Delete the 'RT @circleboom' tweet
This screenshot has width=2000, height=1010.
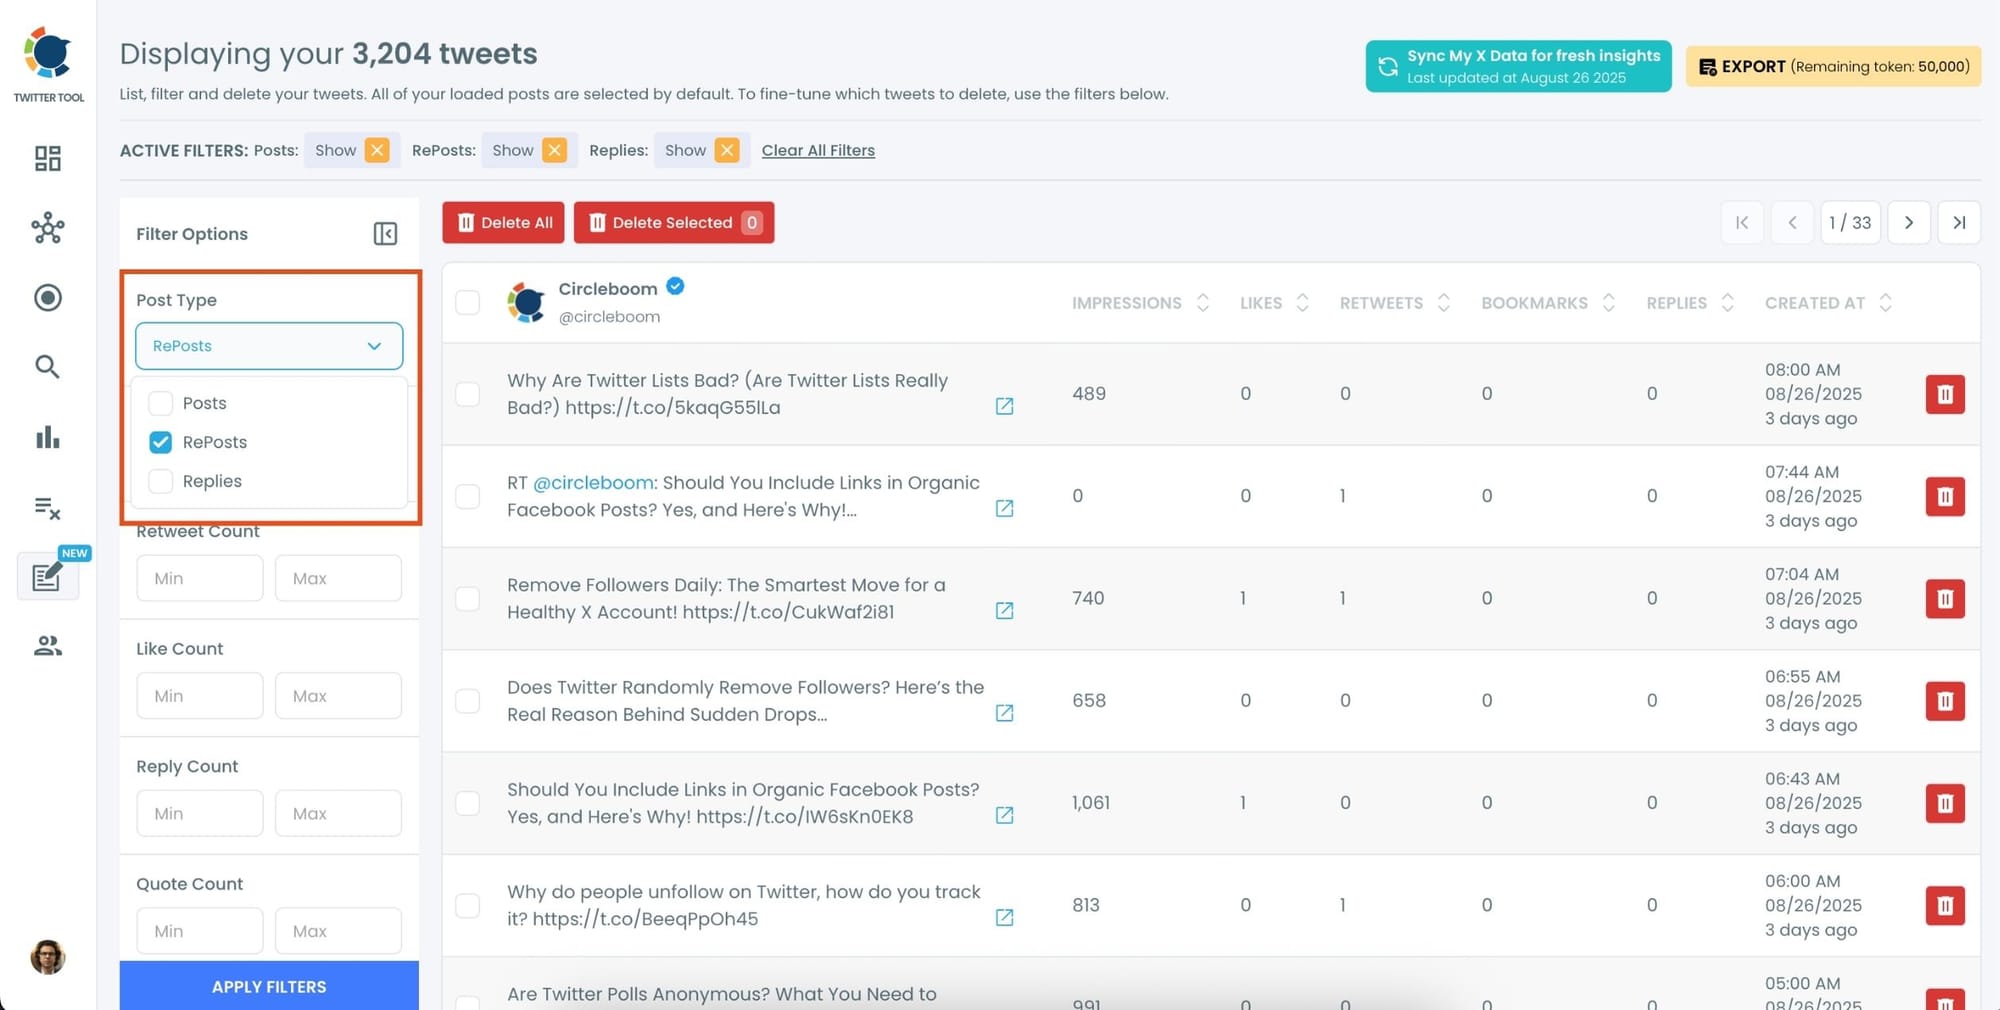tap(1945, 496)
